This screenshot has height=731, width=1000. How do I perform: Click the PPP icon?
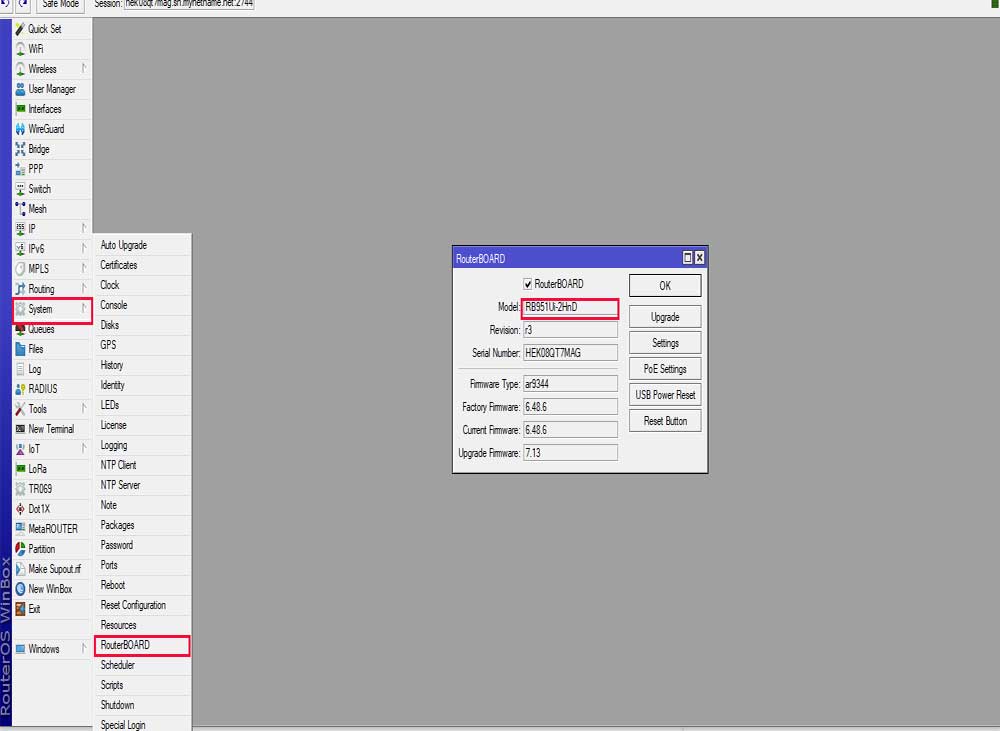20,169
